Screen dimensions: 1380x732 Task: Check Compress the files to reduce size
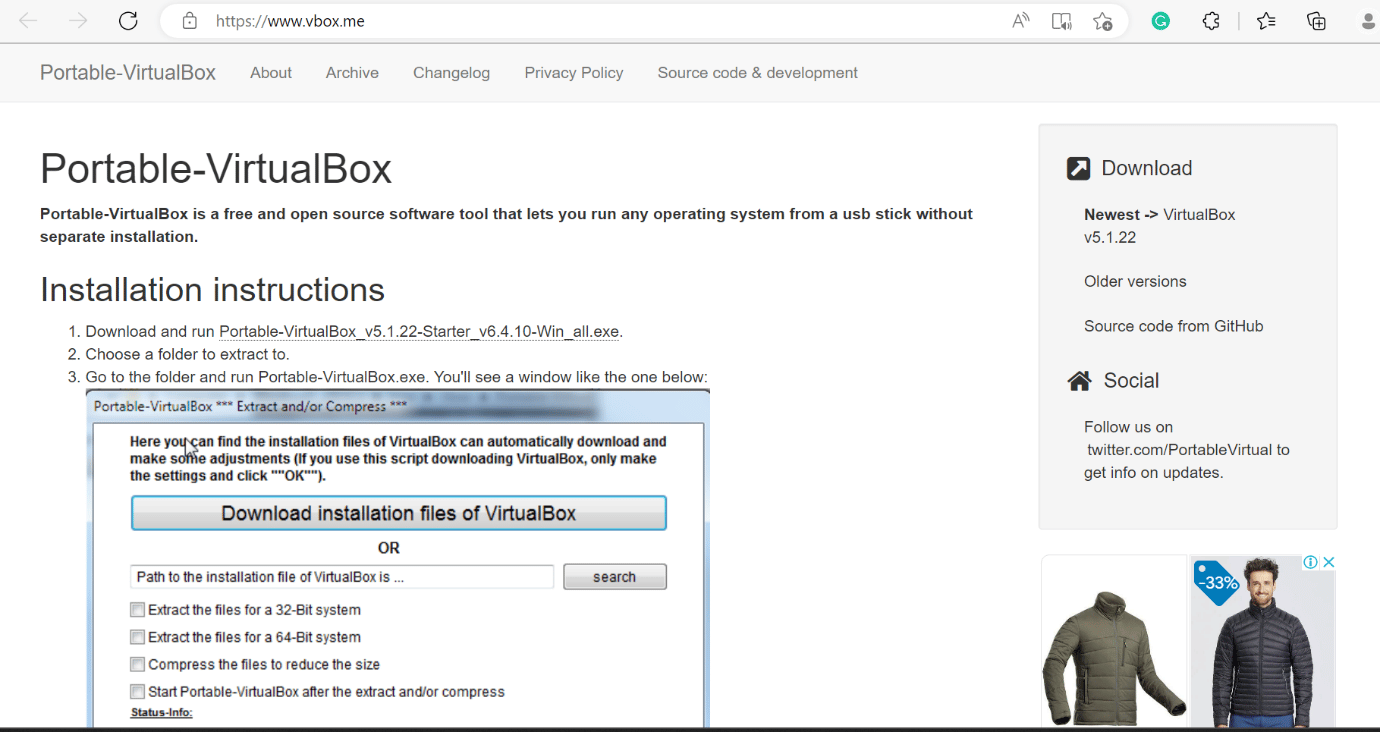[x=137, y=664]
